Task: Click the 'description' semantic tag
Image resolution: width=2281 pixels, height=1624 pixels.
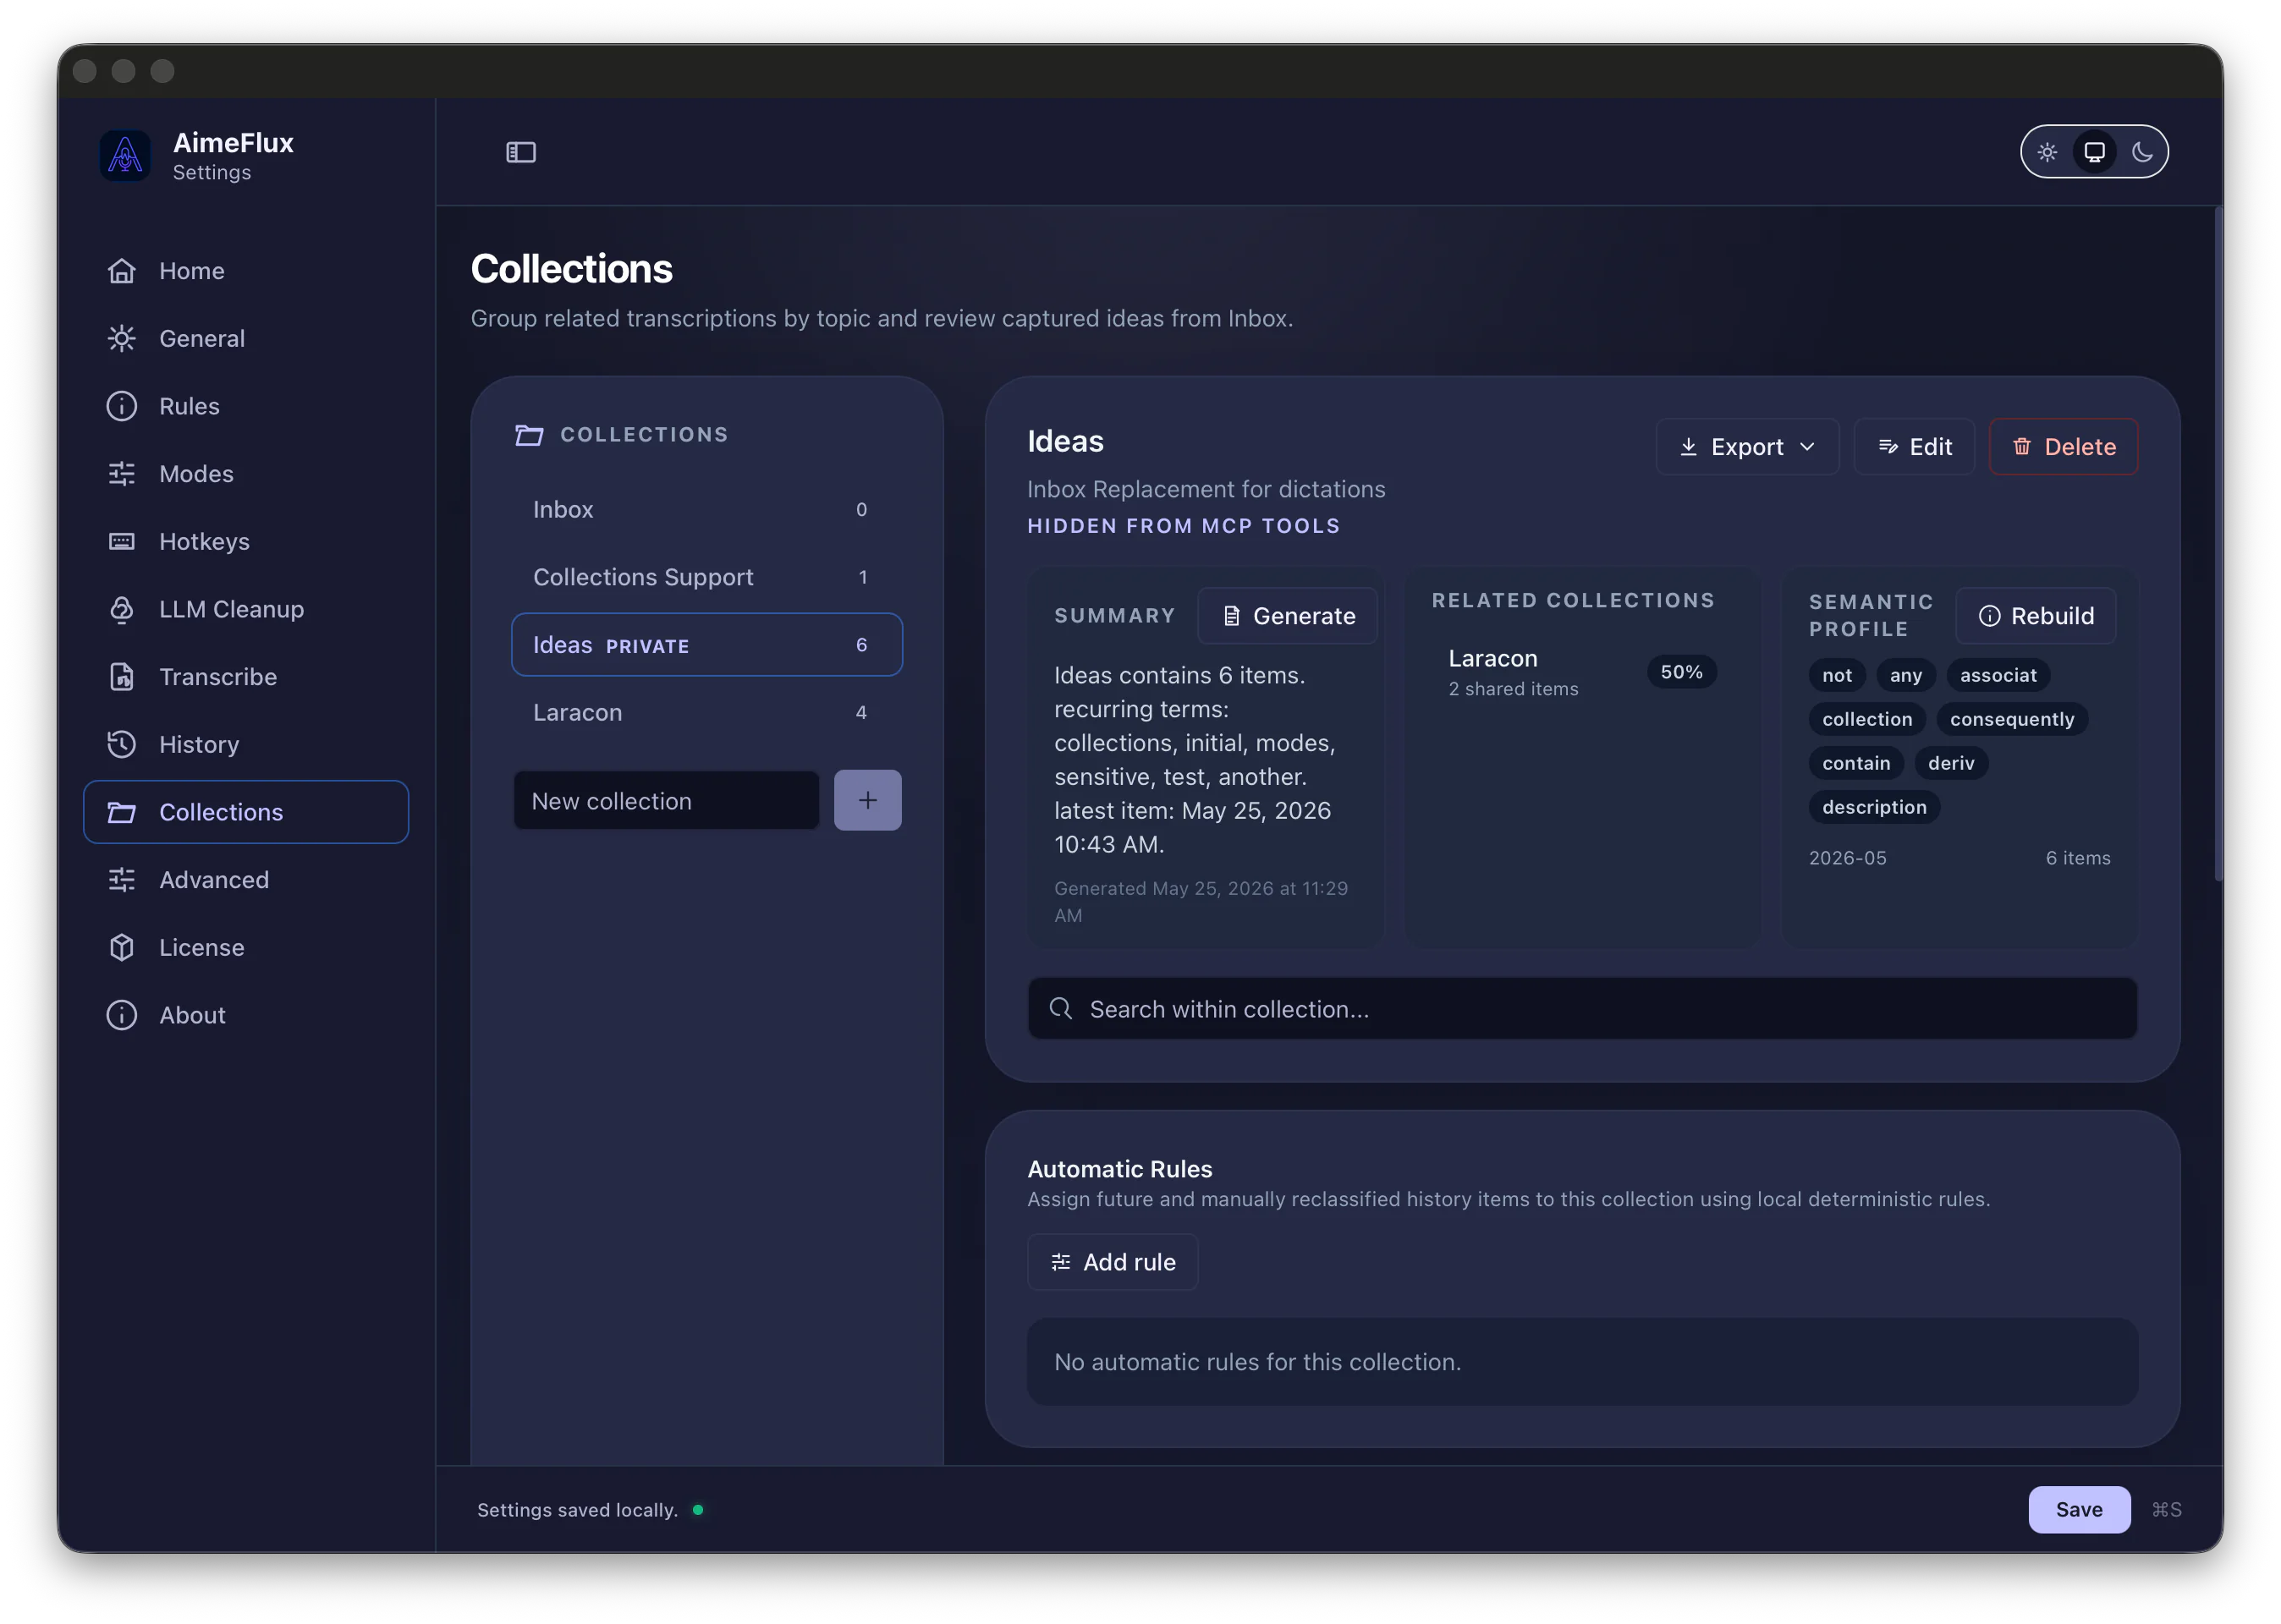Action: [x=1873, y=807]
